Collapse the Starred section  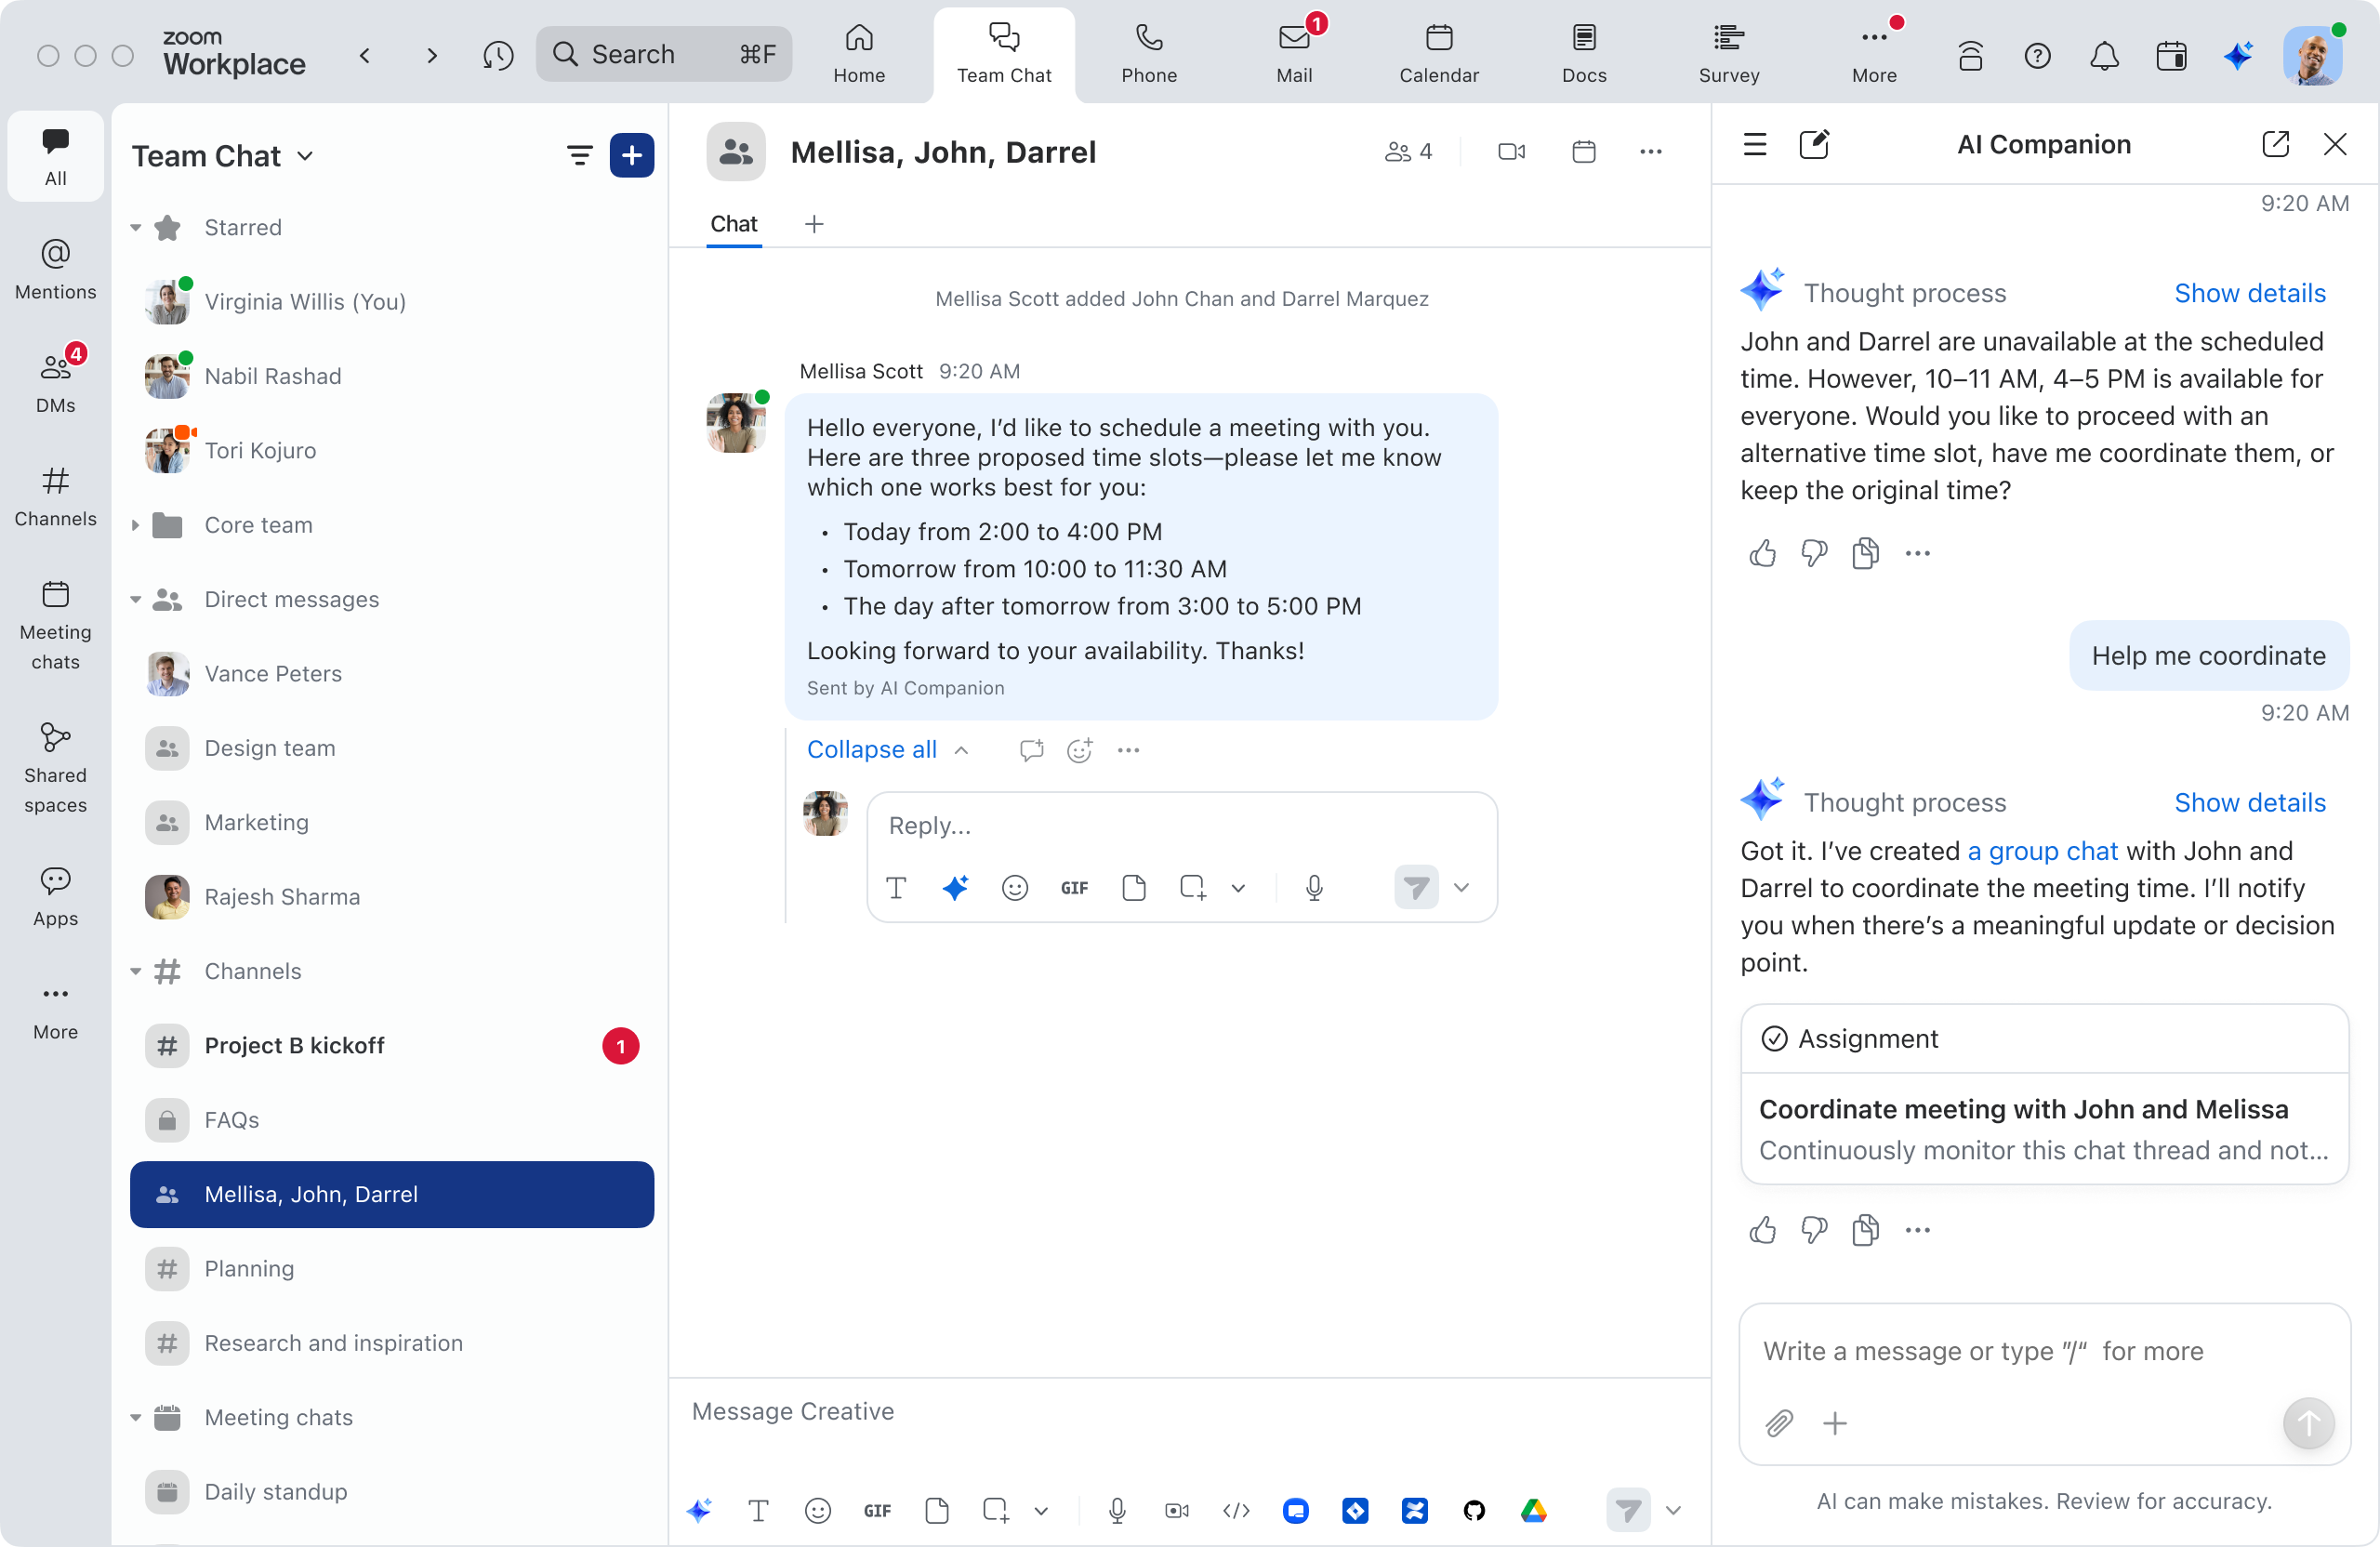click(136, 228)
